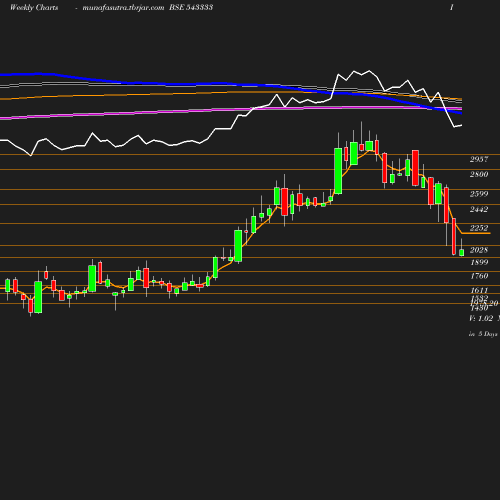The width and height of the screenshot is (500, 500).
Task: Click the tall green candle below the 2957 line
Action: 338,171
